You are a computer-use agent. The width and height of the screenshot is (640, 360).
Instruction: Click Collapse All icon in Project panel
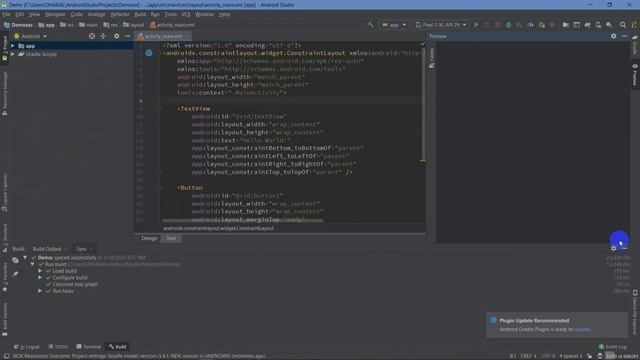pyautogui.click(x=103, y=36)
